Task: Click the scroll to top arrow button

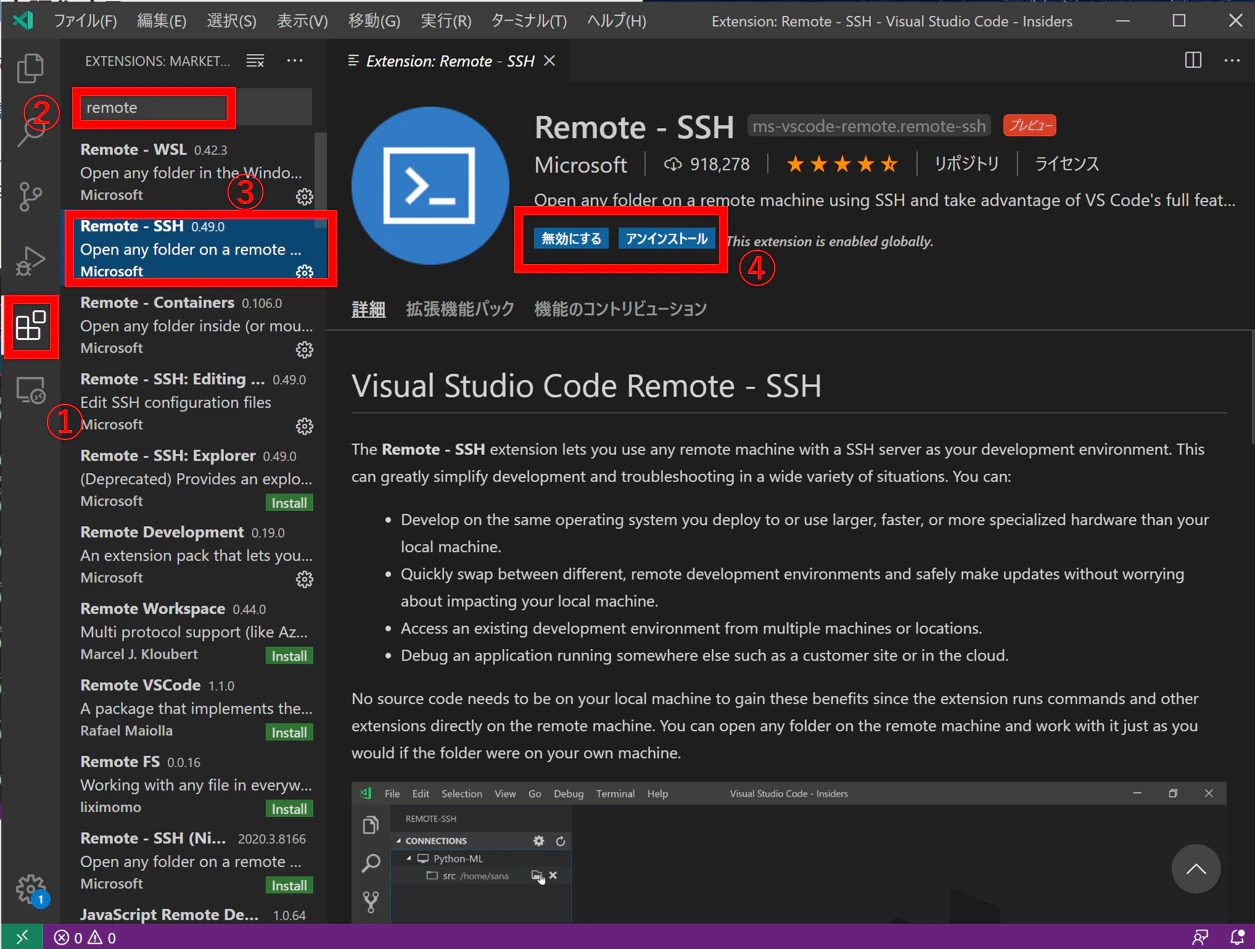Action: [1196, 870]
